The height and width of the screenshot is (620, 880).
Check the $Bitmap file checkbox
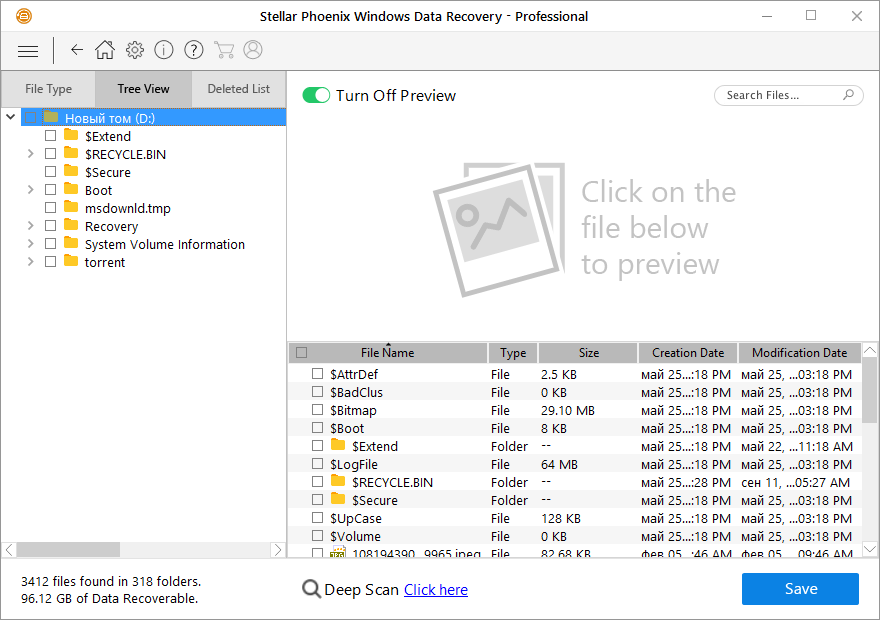point(318,410)
